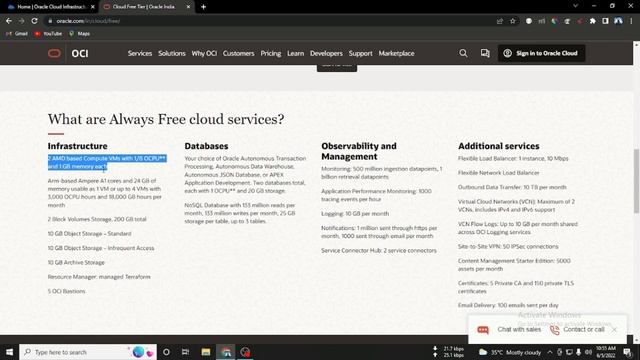
Task: Bookmark this page with star icon
Action: (513, 21)
